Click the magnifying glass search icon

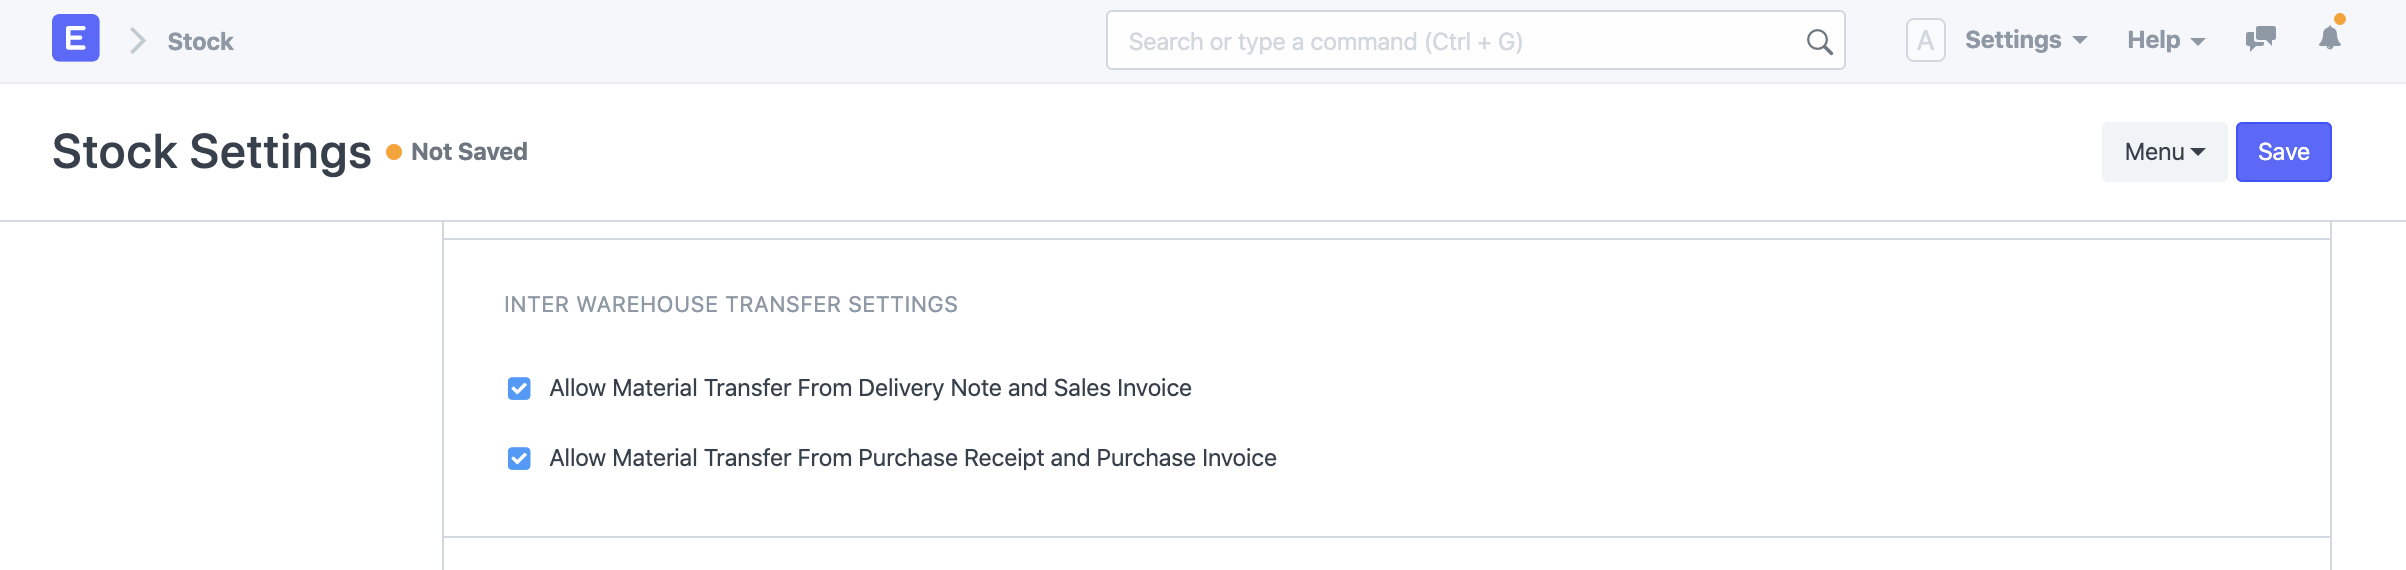coord(1819,42)
